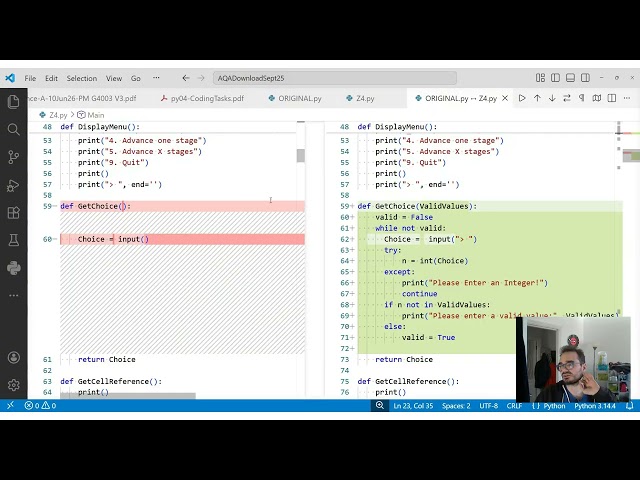
Task: Change indentation via Spaces: 2
Action: 456,406
